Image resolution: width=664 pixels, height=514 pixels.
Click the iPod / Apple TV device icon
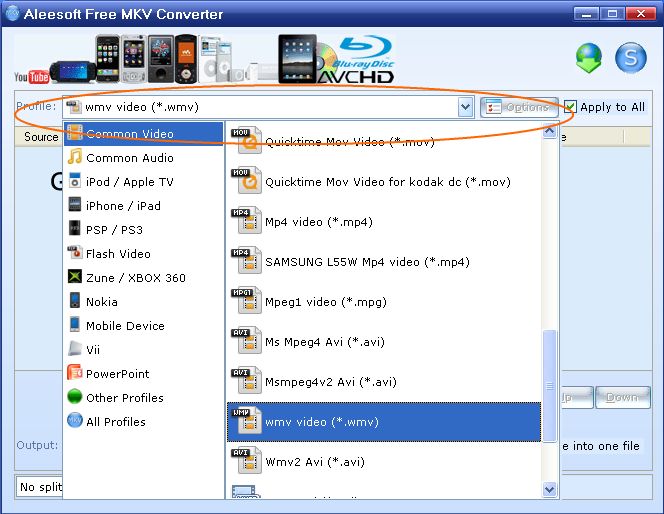75,181
